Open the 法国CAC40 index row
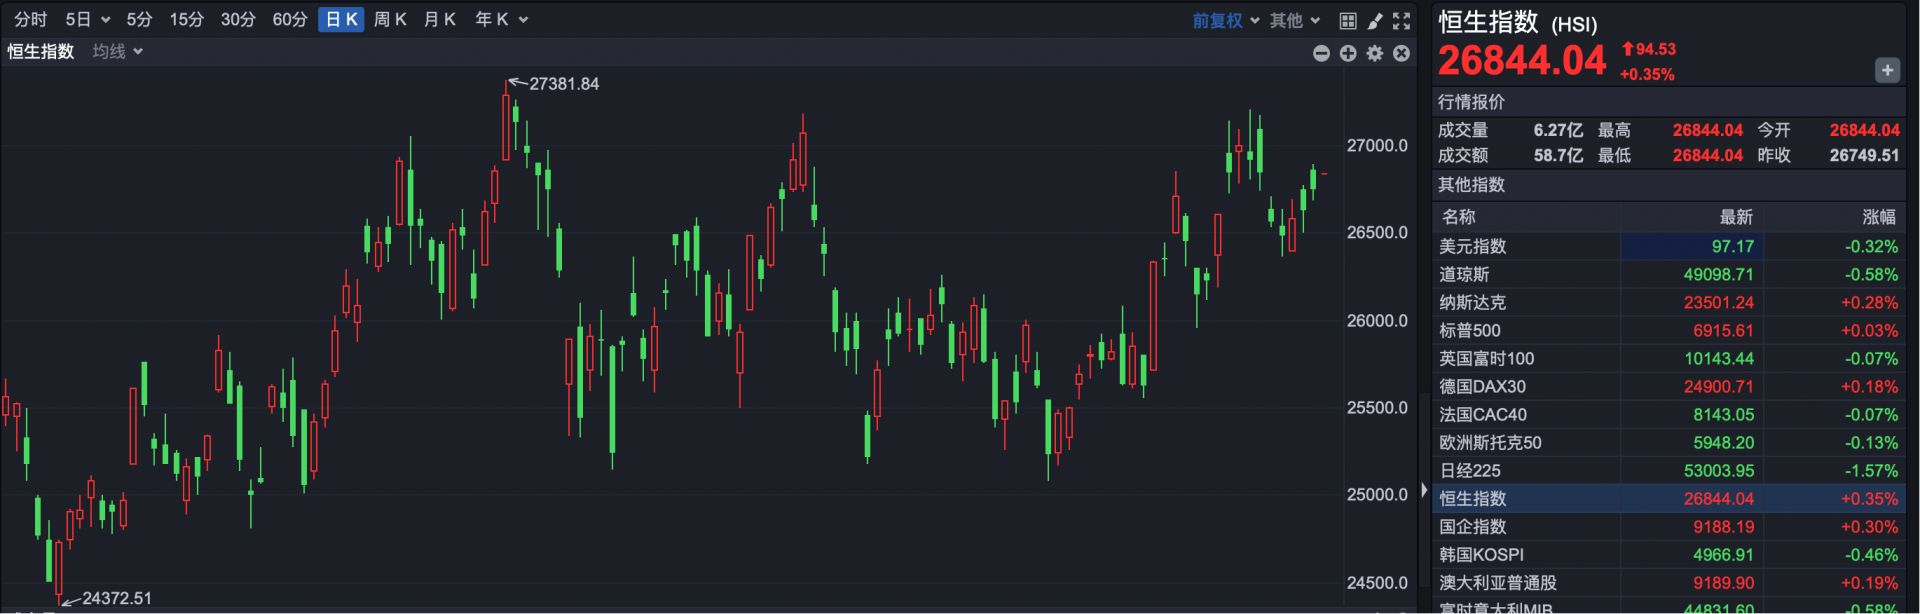The height and width of the screenshot is (614, 1920). (x=1669, y=414)
